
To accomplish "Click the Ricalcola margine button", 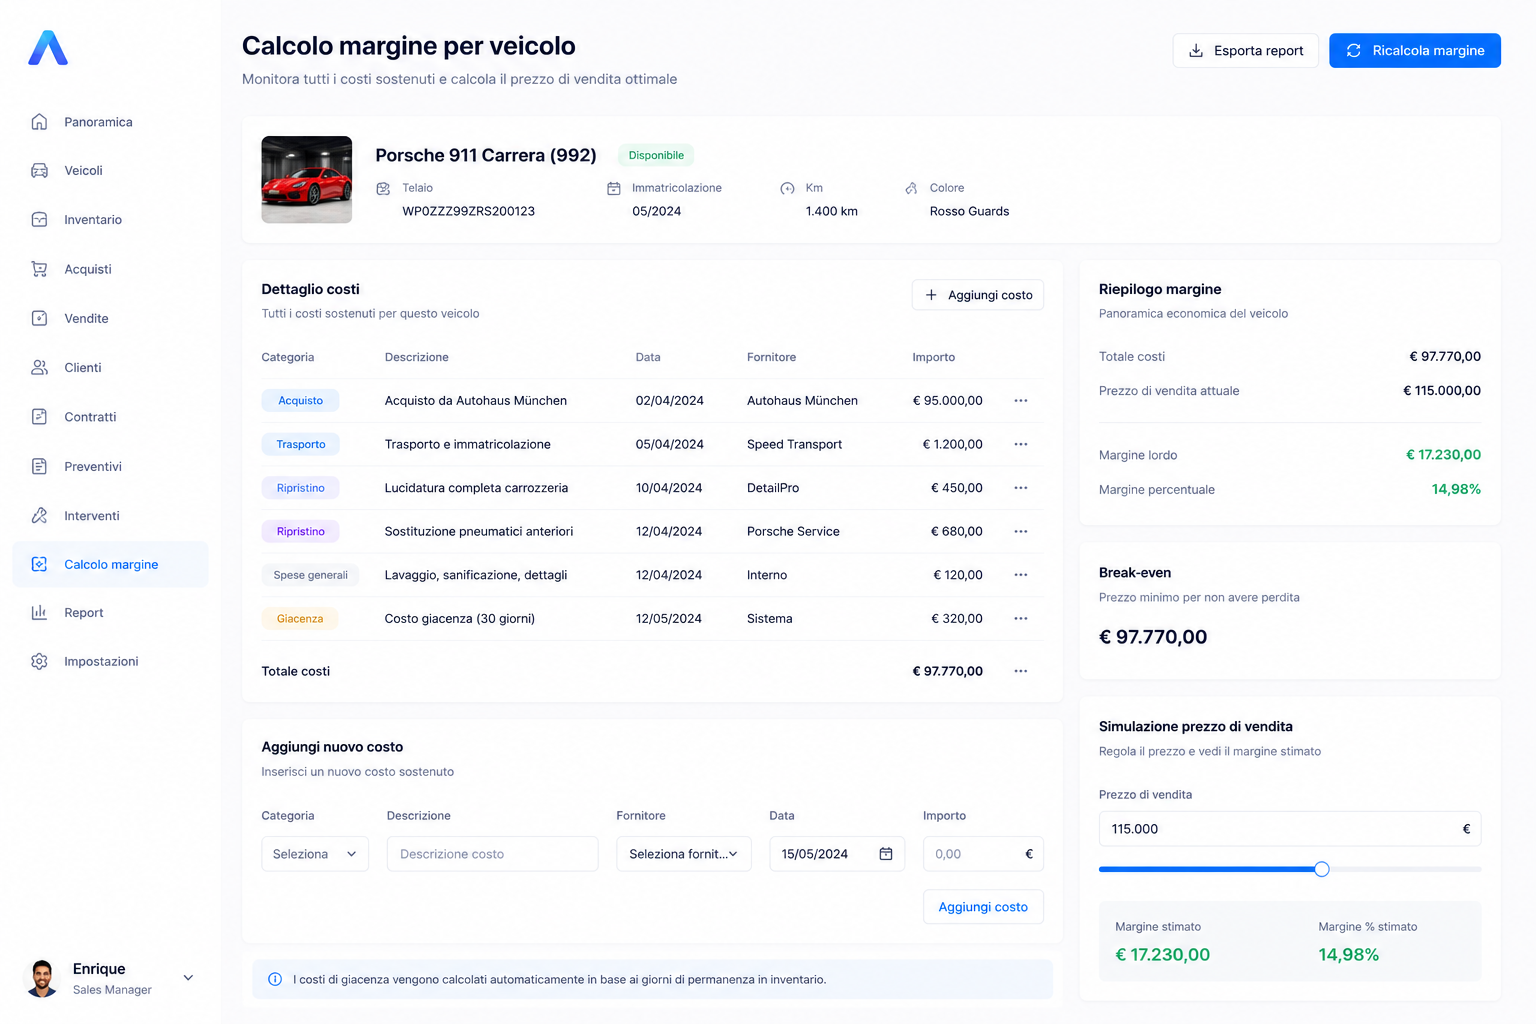I will (1415, 51).
